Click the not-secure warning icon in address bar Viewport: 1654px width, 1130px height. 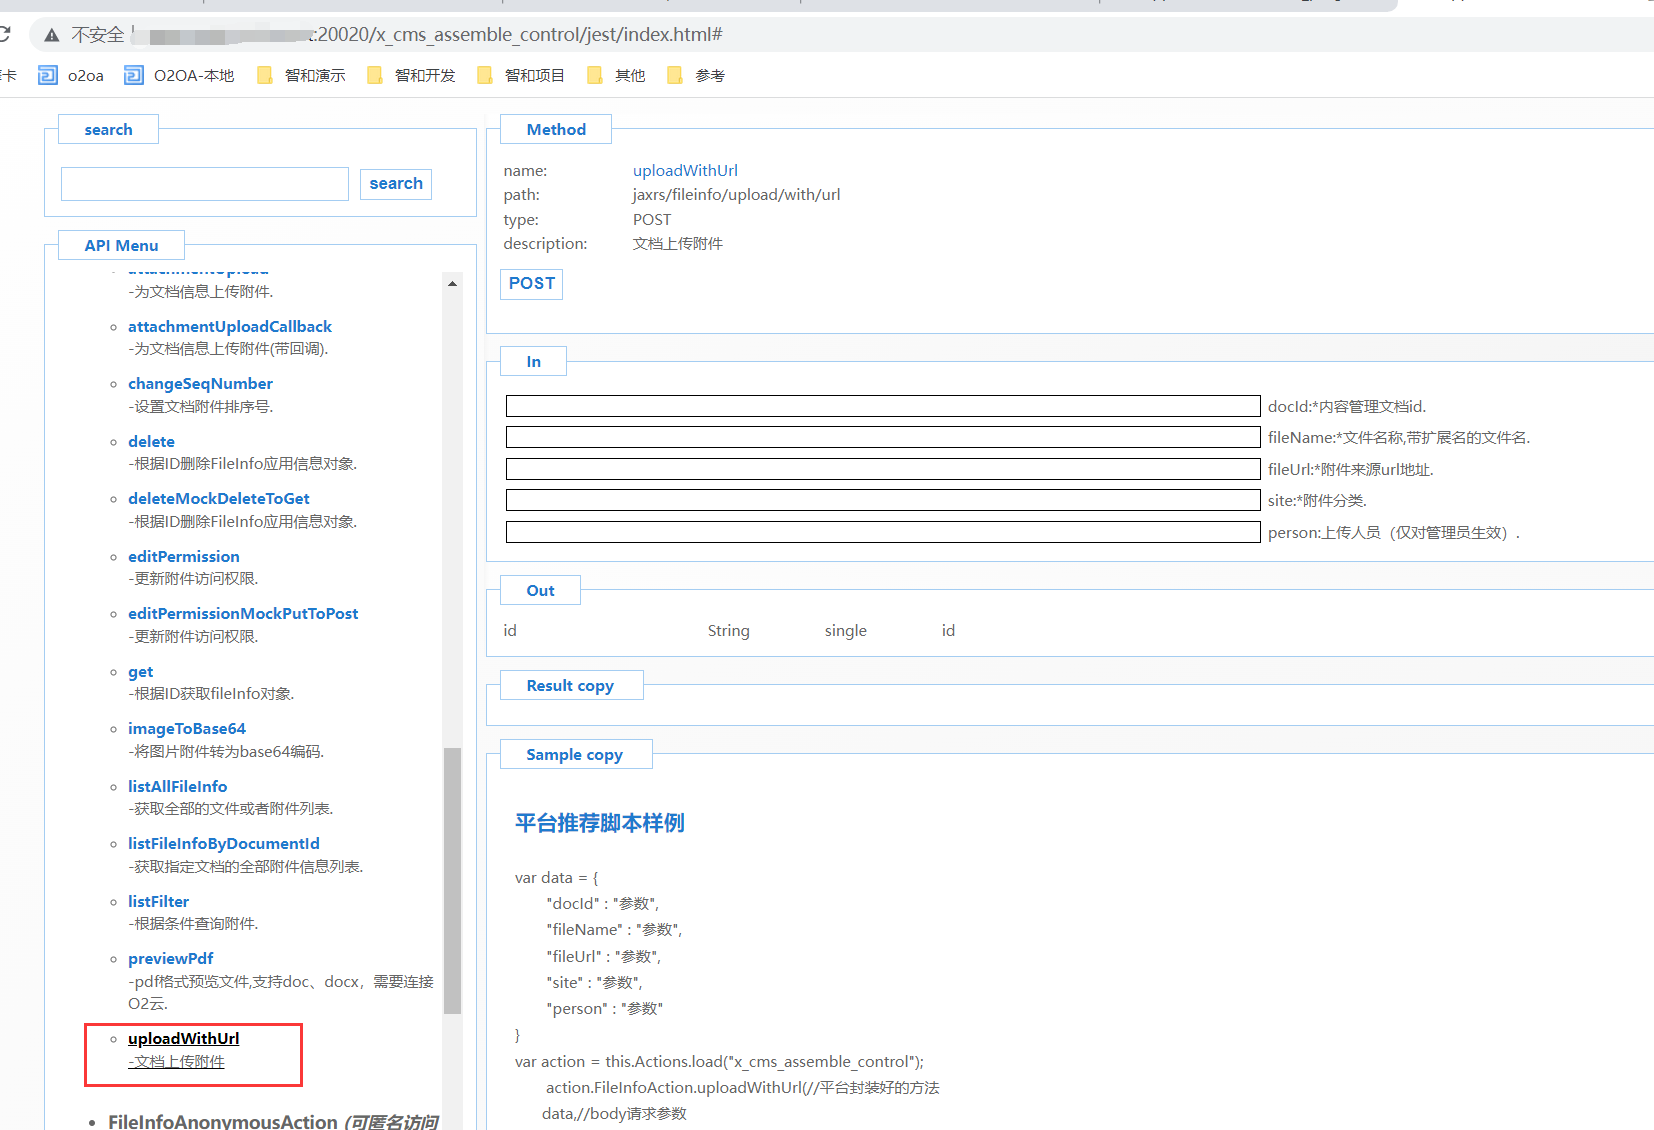(x=52, y=35)
